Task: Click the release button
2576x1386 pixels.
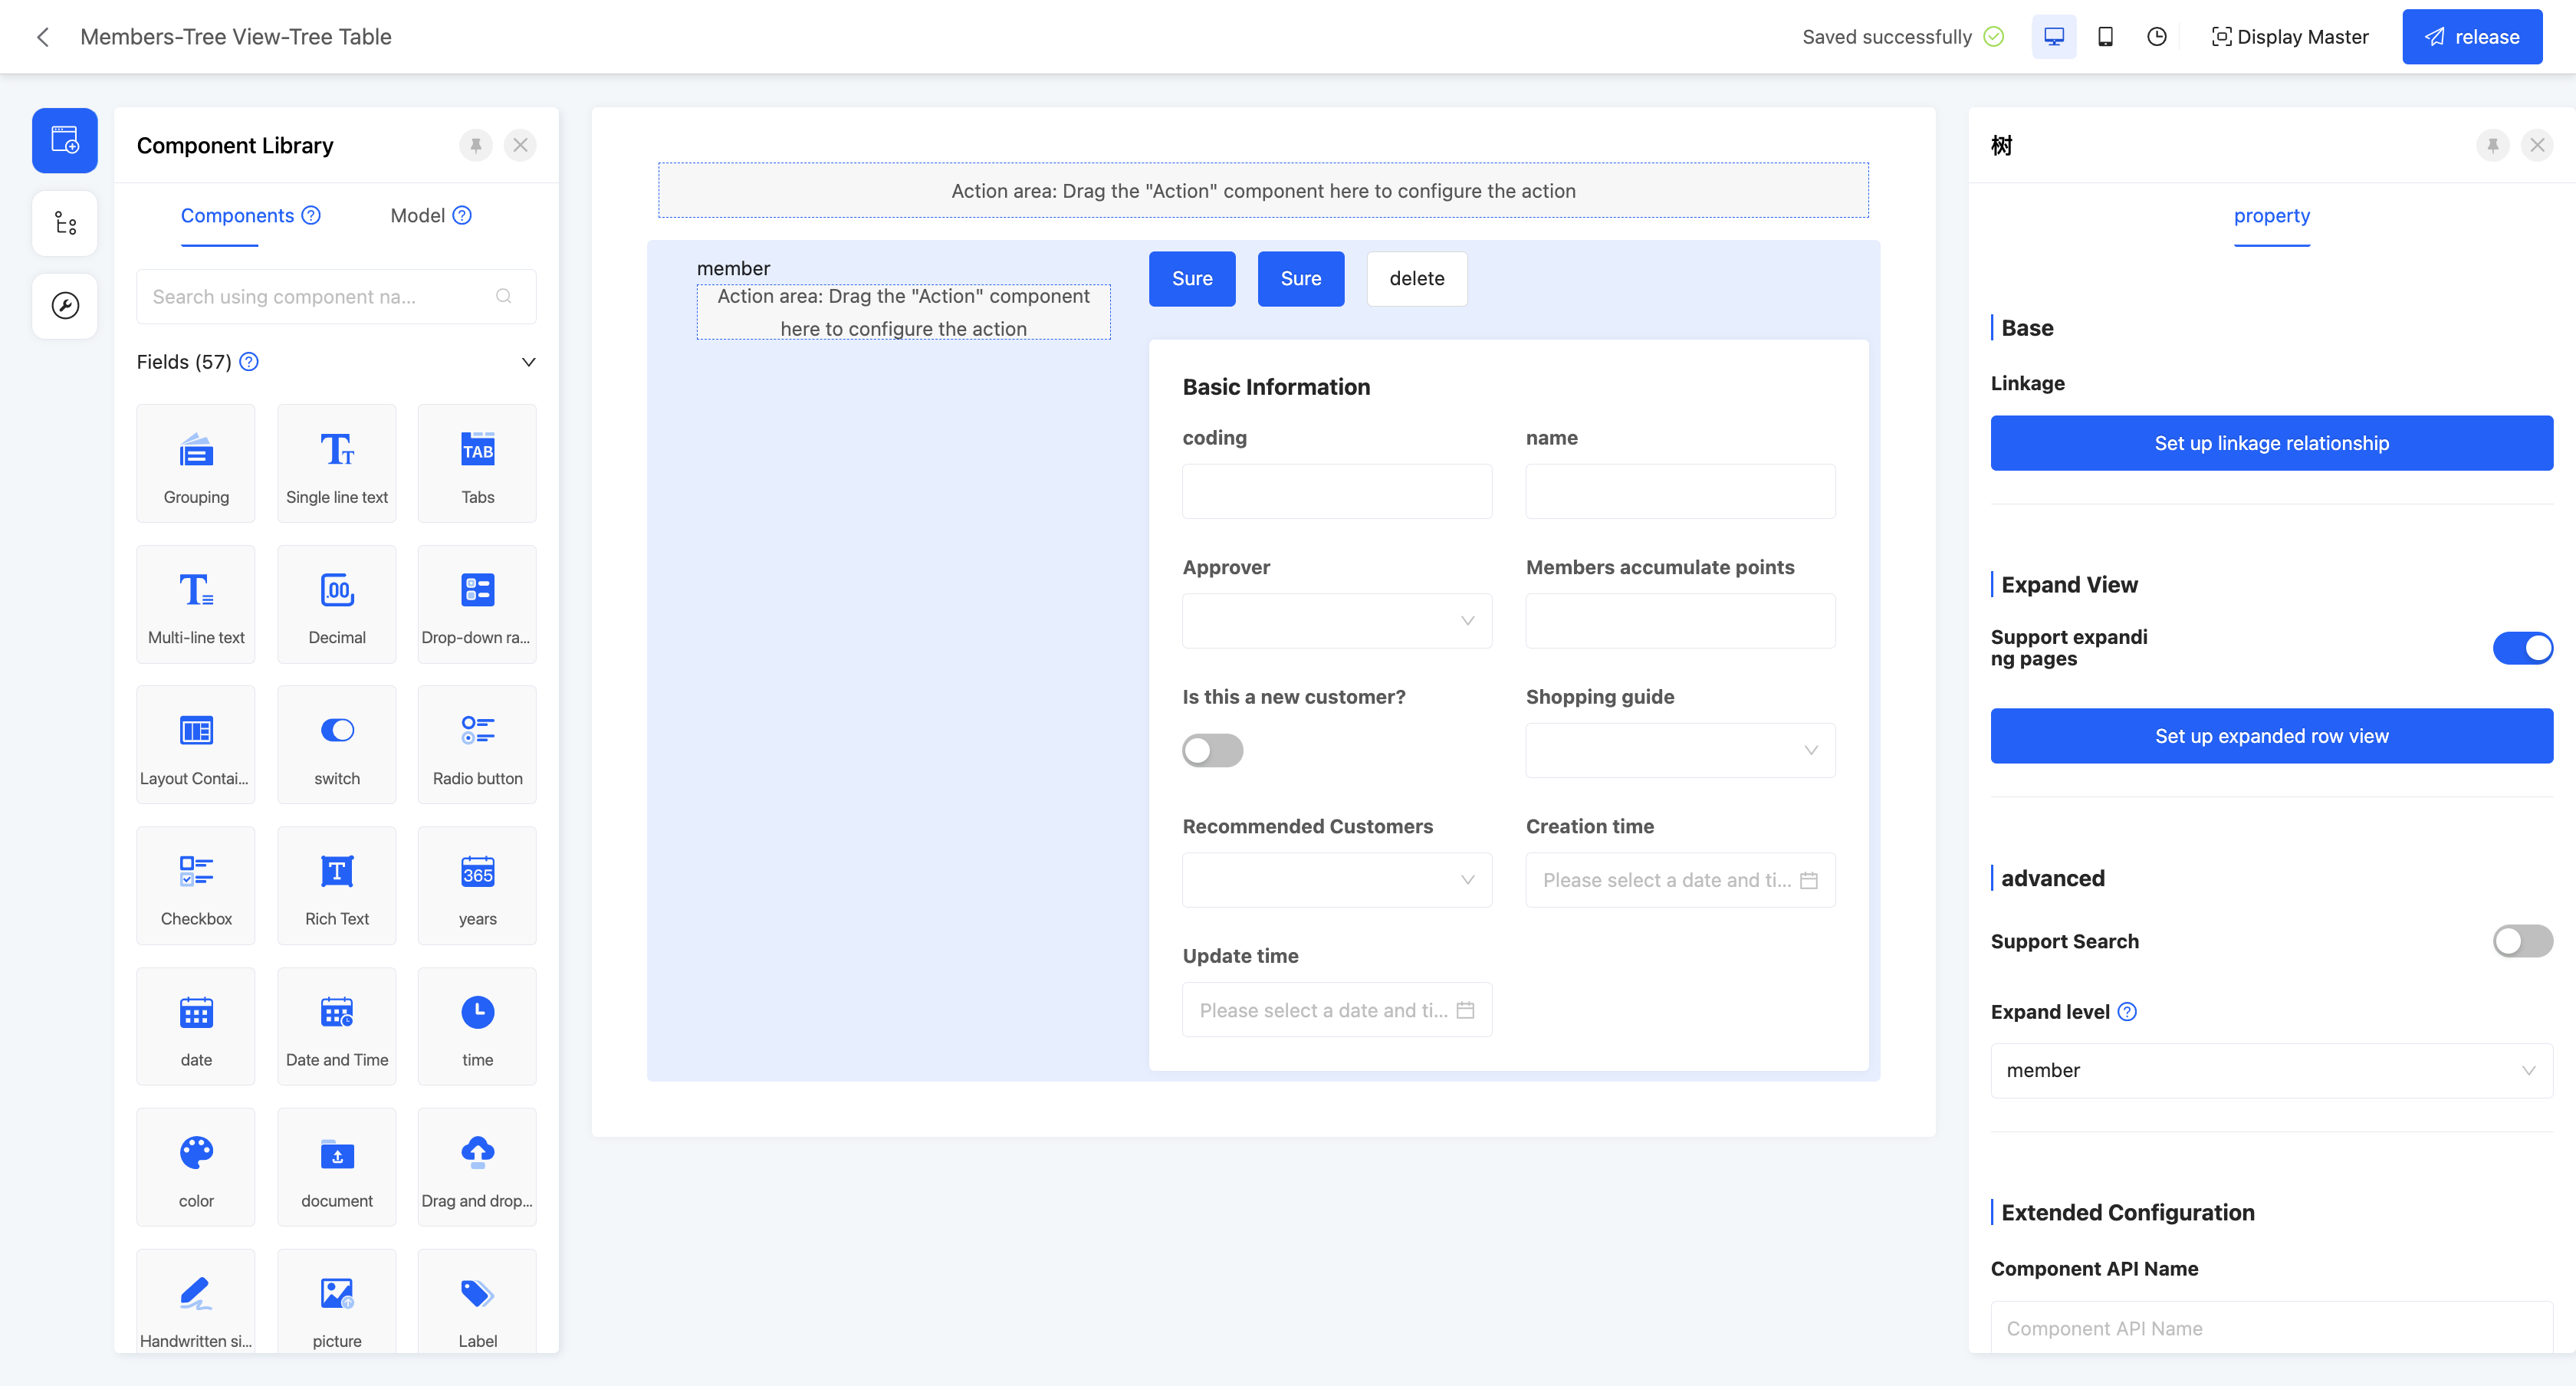Action: [2471, 37]
